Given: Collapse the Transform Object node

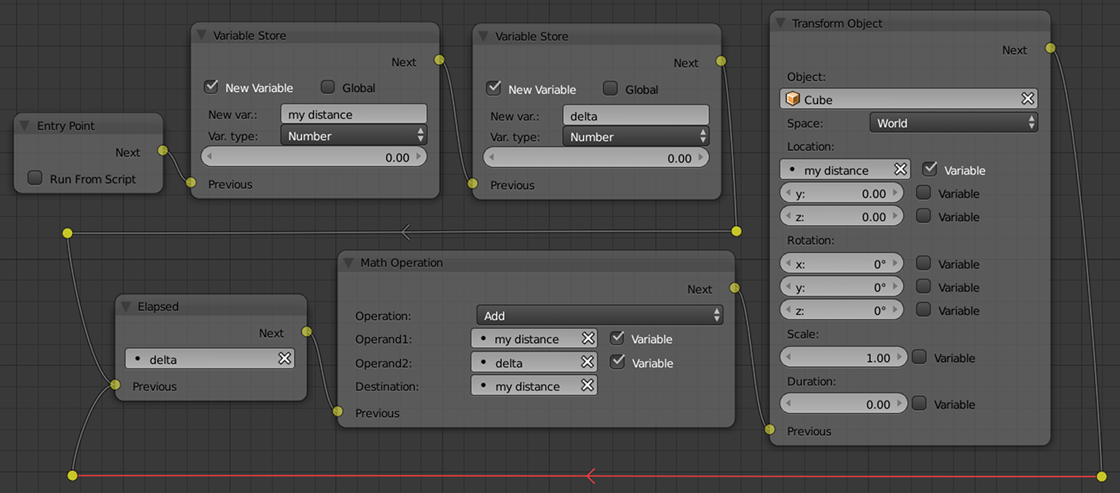Looking at the screenshot, I should click(x=780, y=23).
